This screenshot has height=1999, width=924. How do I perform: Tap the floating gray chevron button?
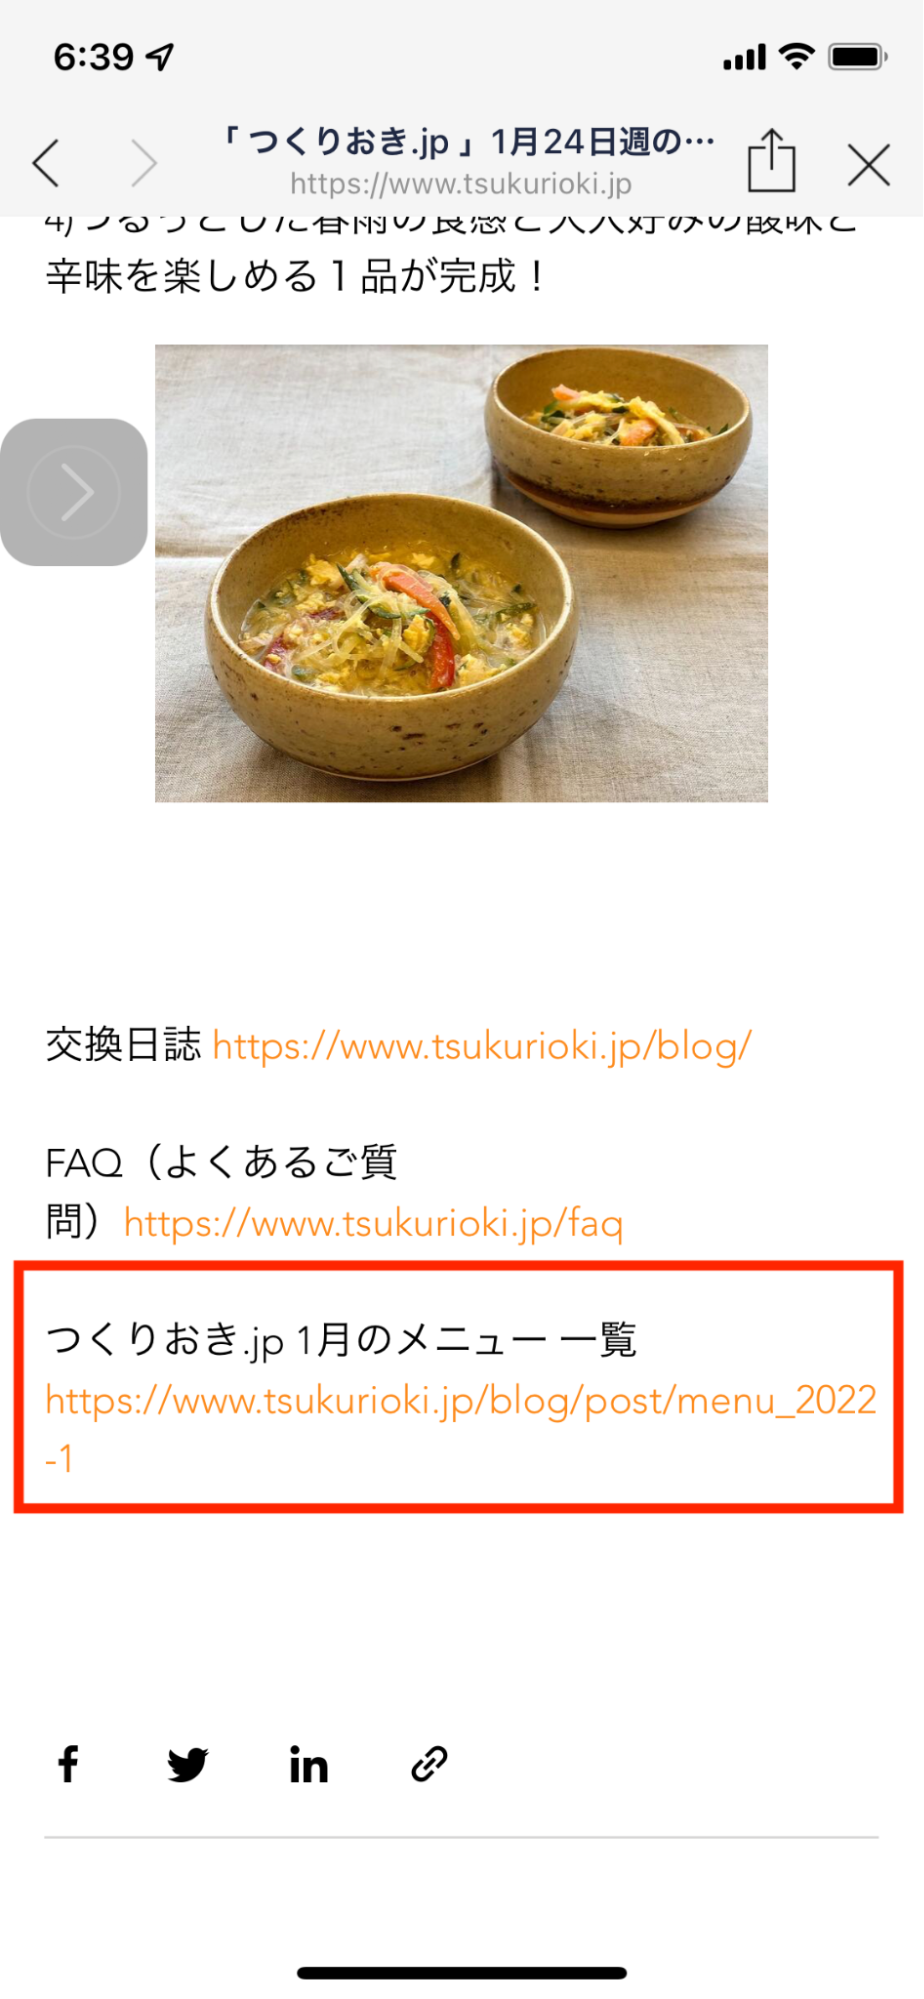(74, 492)
